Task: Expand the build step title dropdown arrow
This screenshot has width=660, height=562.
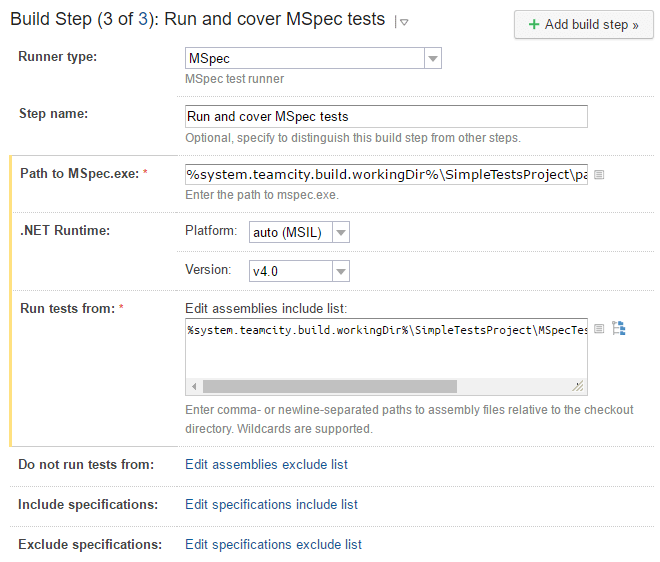Action: click(x=401, y=22)
